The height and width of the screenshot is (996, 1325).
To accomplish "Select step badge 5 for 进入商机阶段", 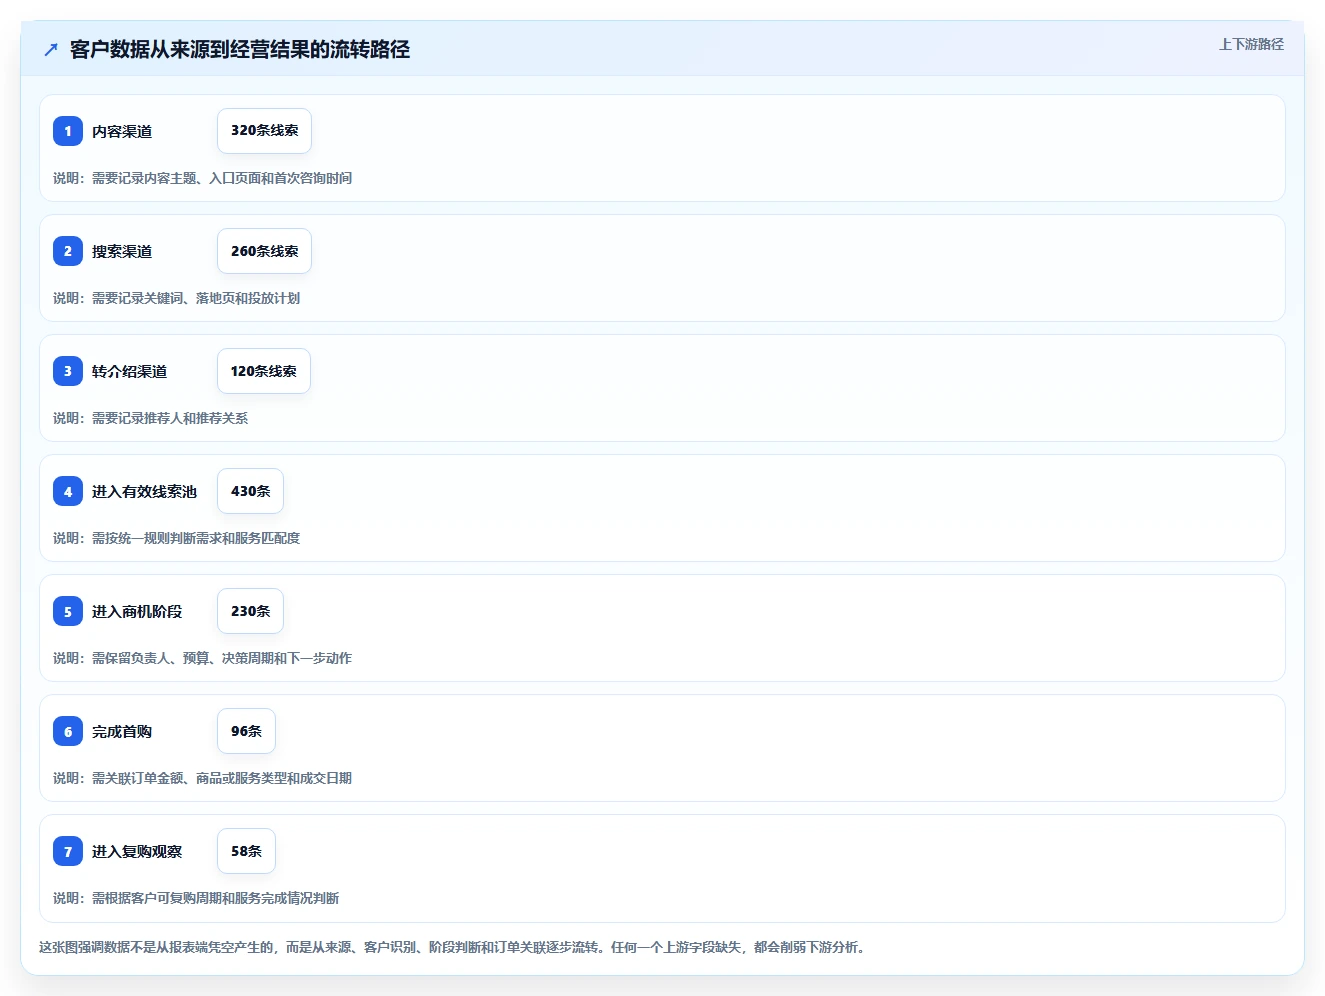I will (x=68, y=611).
